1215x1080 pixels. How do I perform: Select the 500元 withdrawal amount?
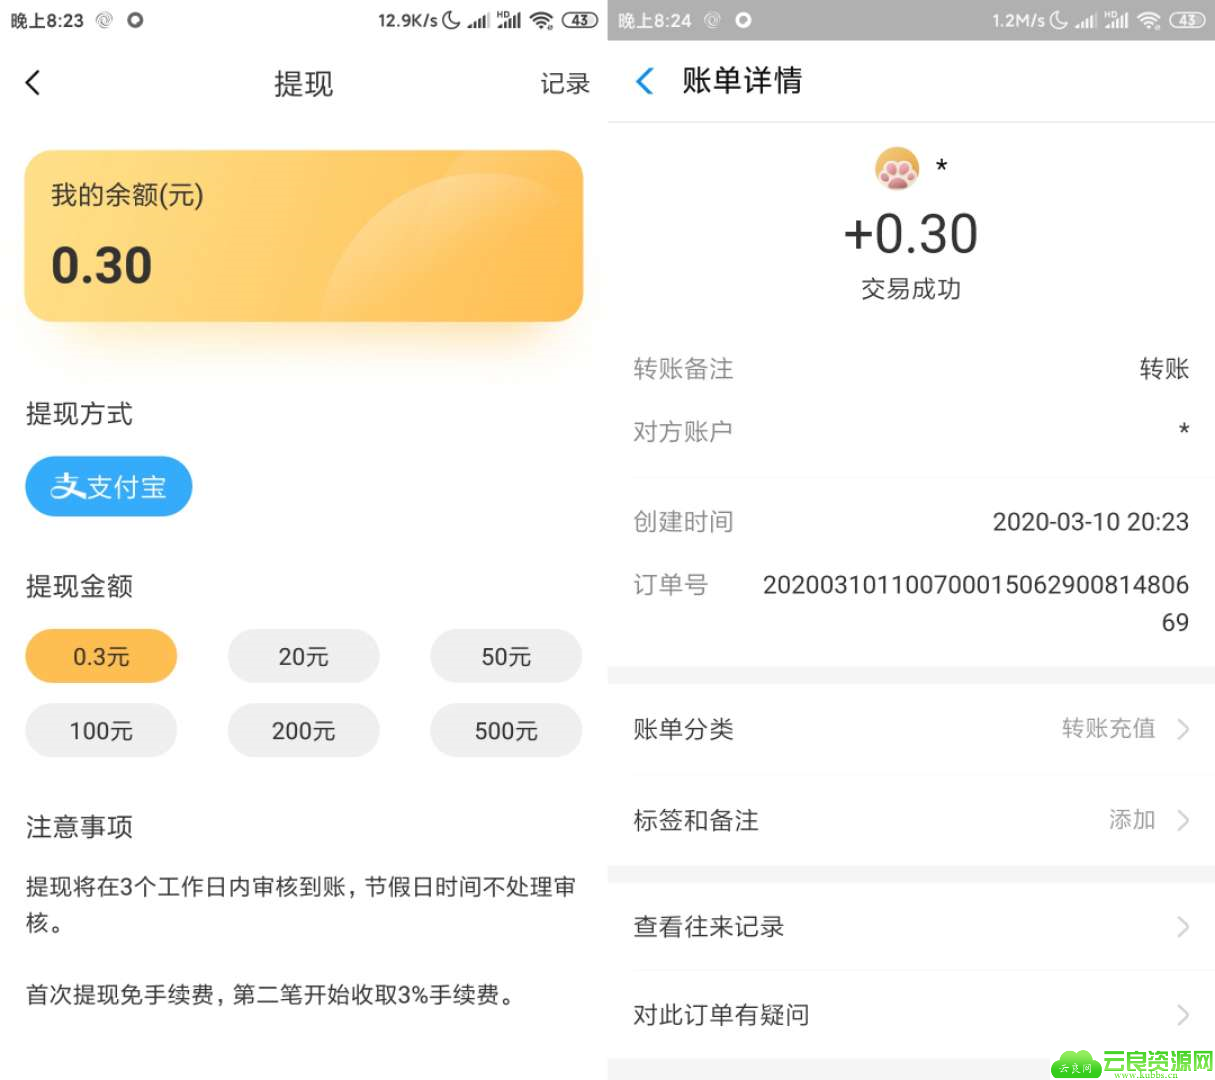click(x=506, y=730)
